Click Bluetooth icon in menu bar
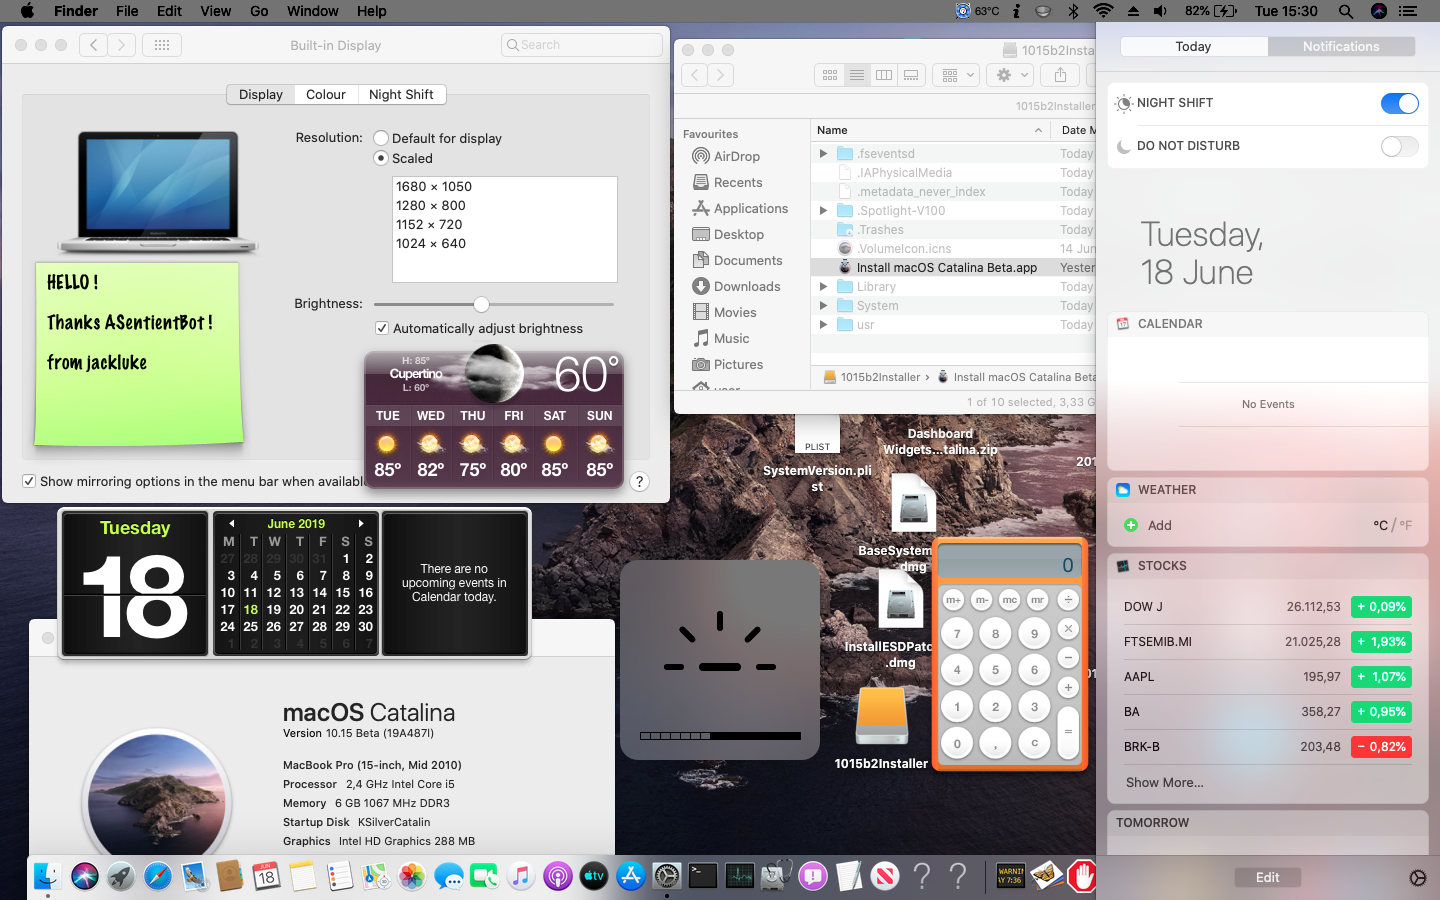This screenshot has width=1440, height=900. point(1074,11)
